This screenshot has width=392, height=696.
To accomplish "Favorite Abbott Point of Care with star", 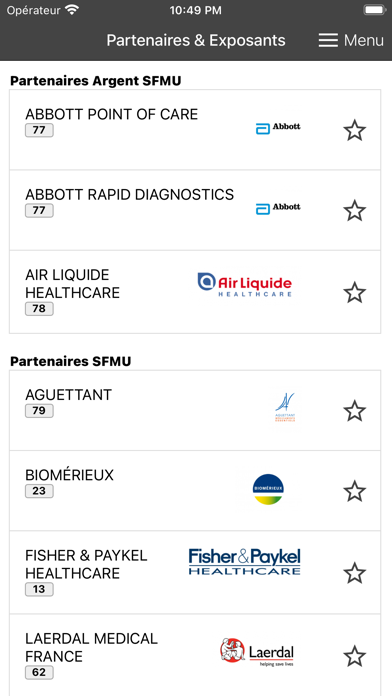I will click(354, 130).
